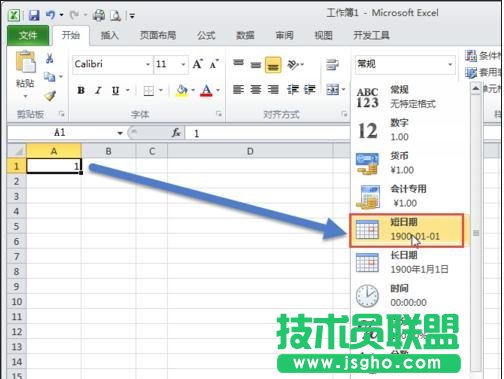Viewport: 504px width, 379px height.
Task: Decrease font size with smaller A
Action: (214, 64)
